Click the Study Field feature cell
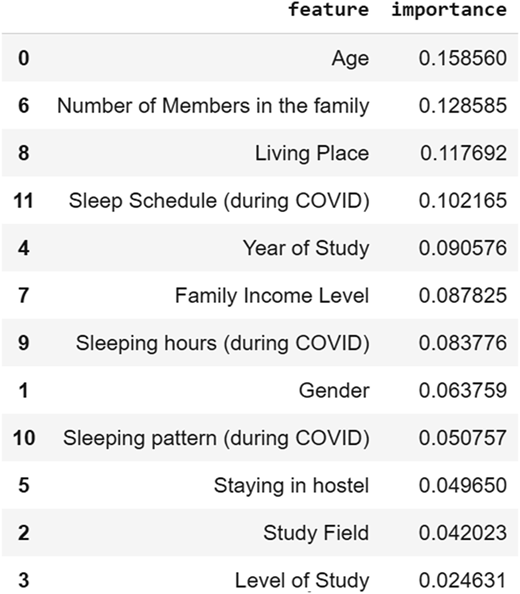Screen dimensions: 520x594 tap(316, 533)
